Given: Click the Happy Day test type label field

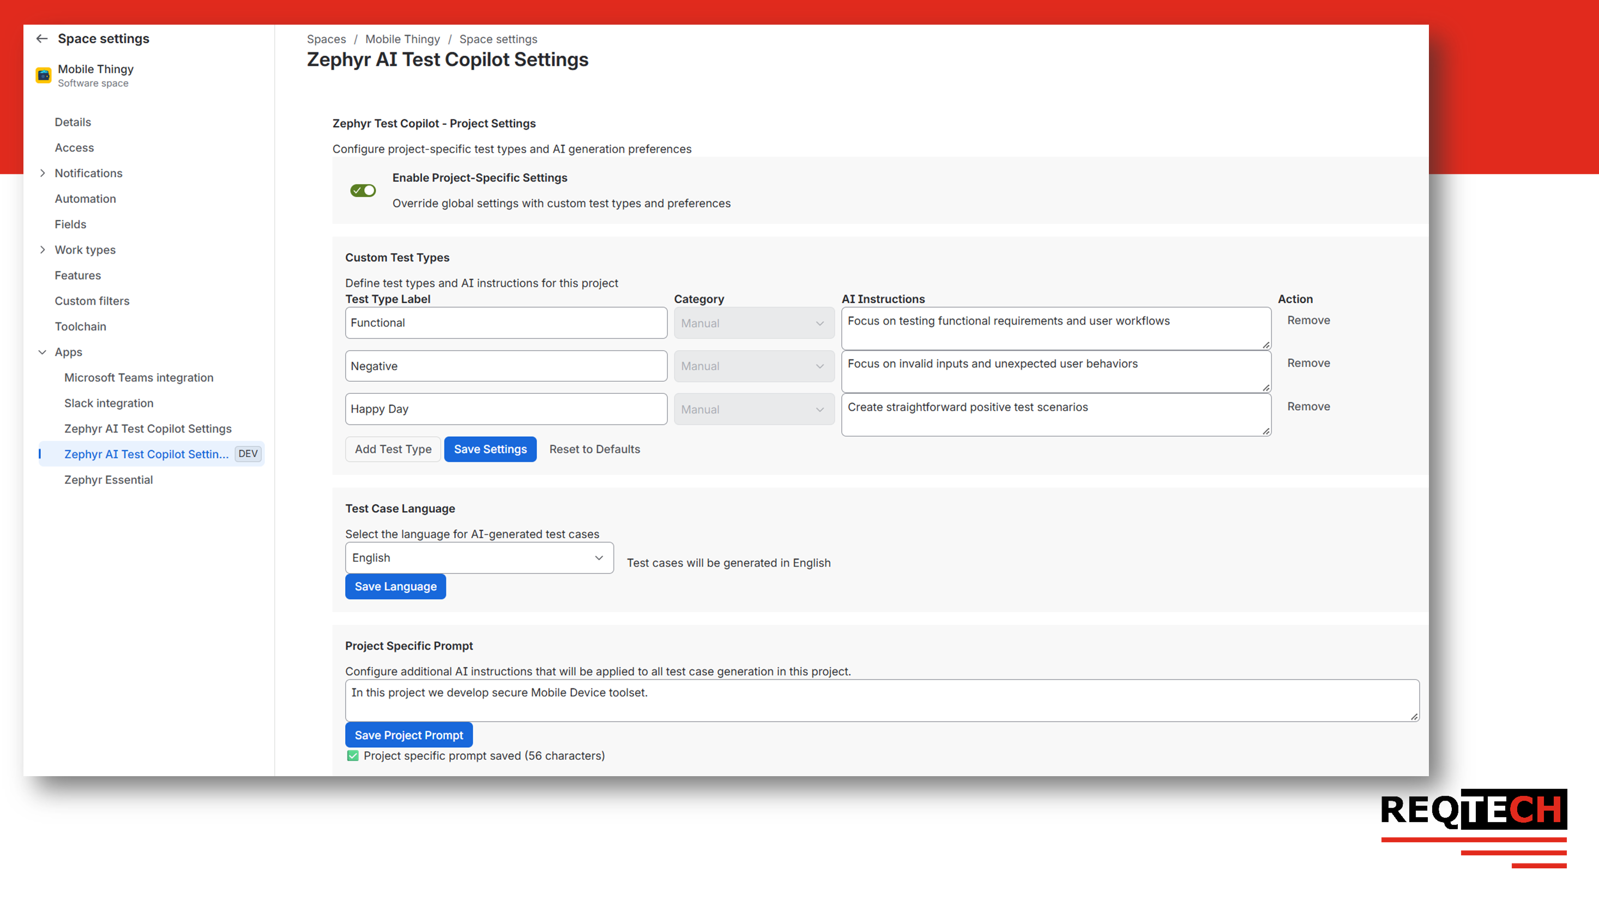Looking at the screenshot, I should pyautogui.click(x=506, y=409).
